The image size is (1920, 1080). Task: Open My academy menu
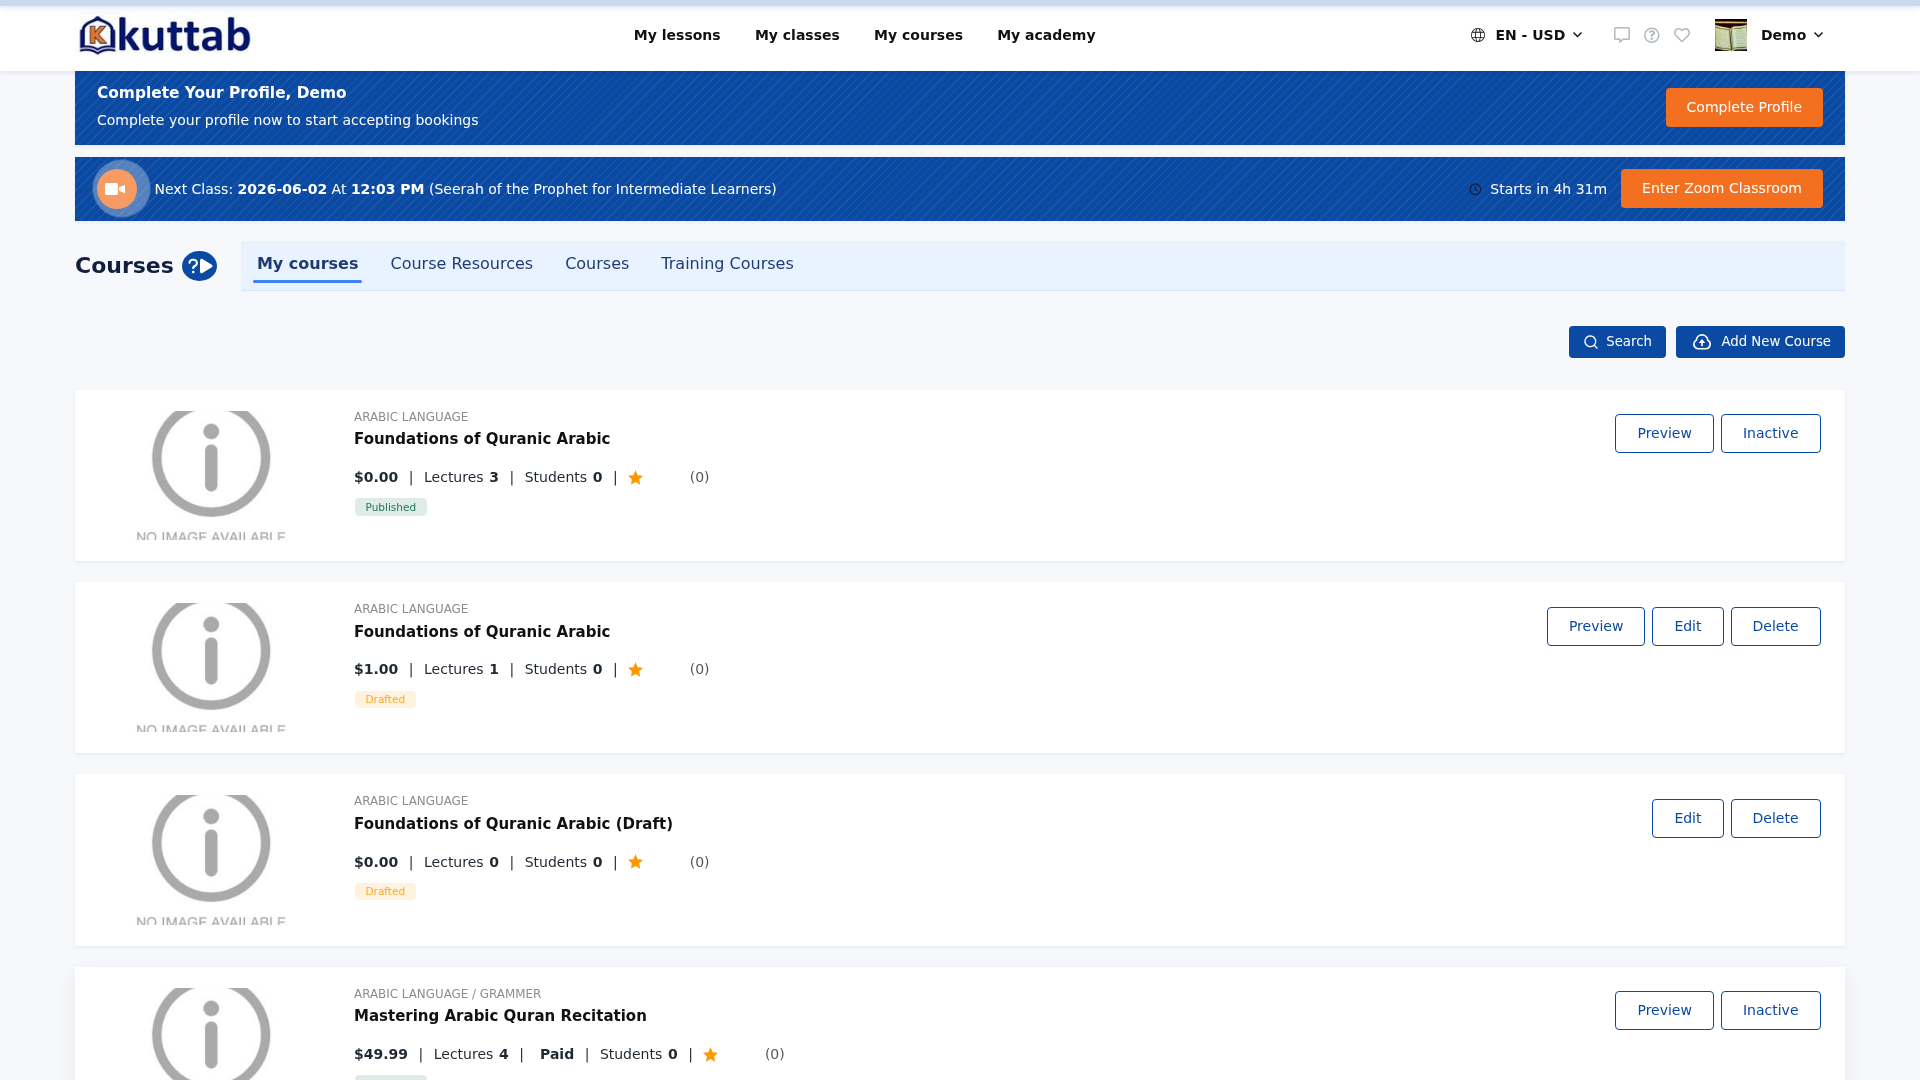1046,35
